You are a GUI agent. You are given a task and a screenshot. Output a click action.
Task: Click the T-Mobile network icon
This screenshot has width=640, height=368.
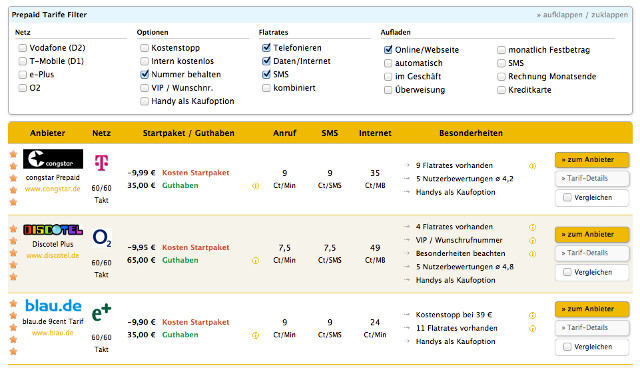pos(101,162)
